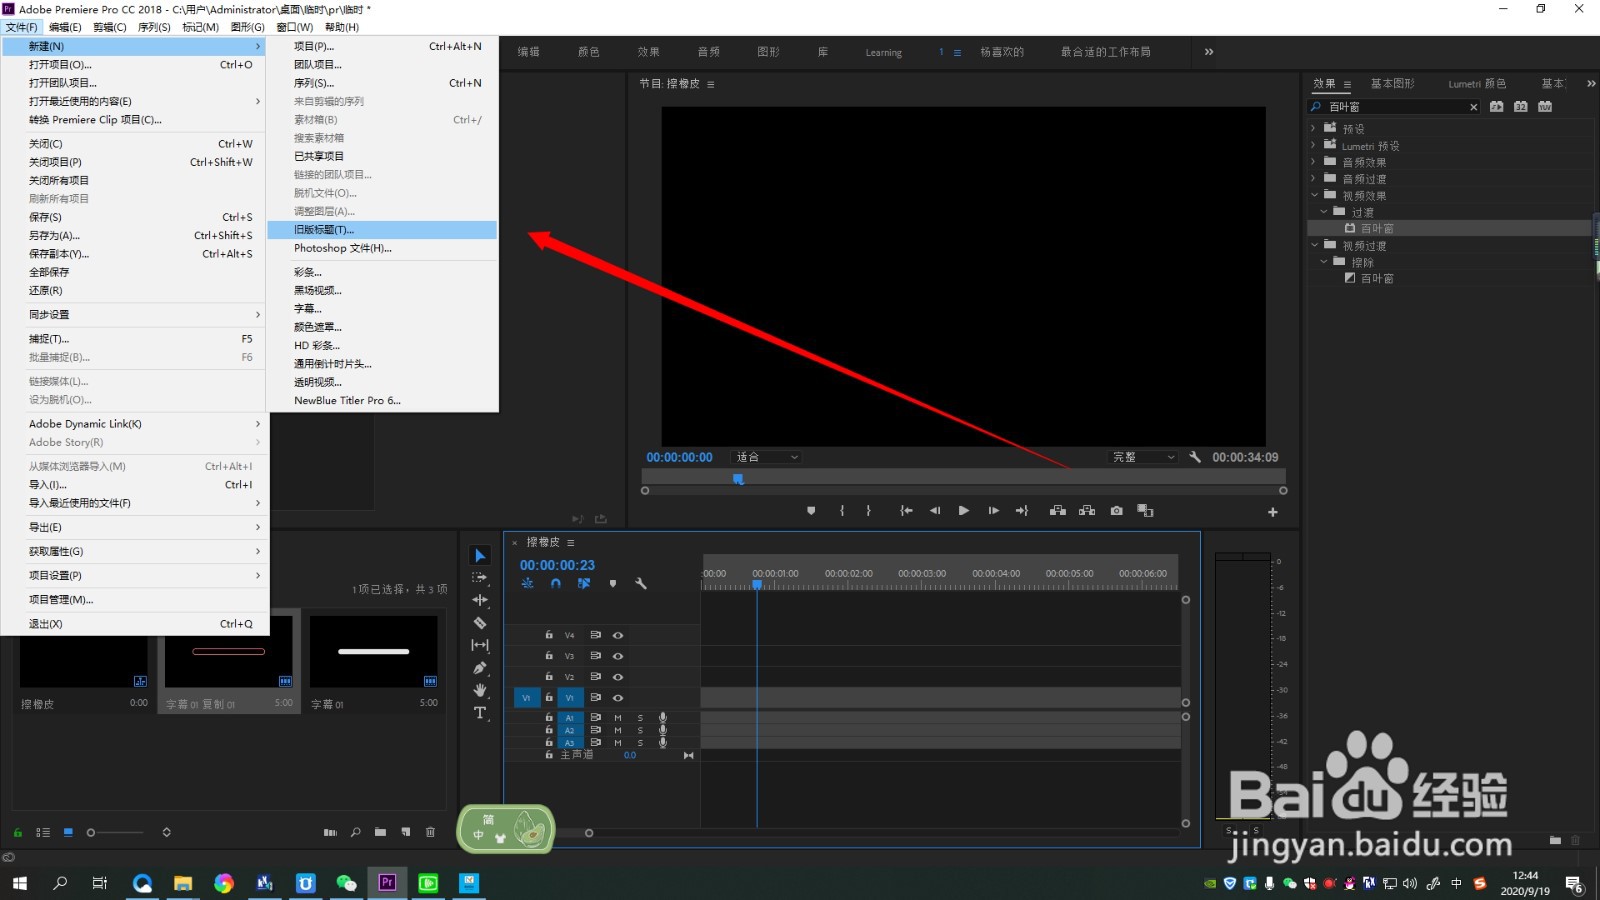
Task: Expand the Lumetri 预设 folder
Action: (x=1314, y=145)
